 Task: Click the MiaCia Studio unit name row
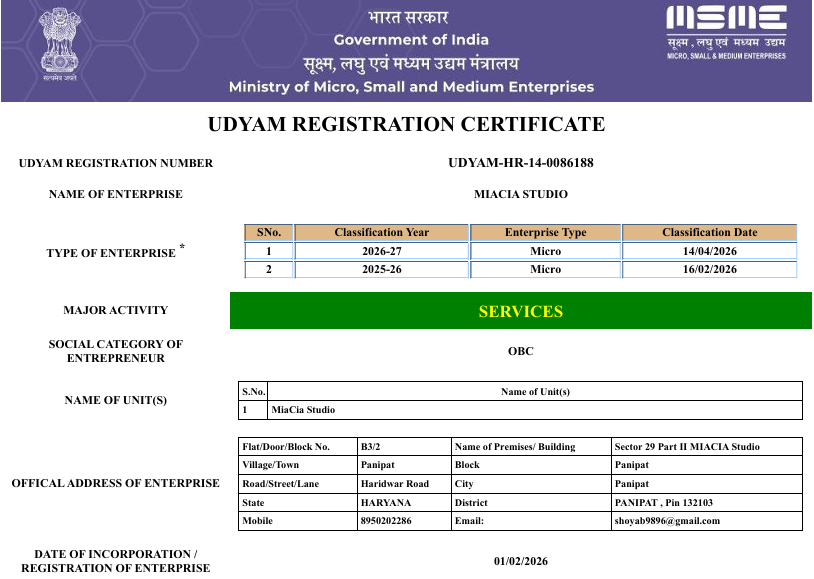pyautogui.click(x=521, y=410)
